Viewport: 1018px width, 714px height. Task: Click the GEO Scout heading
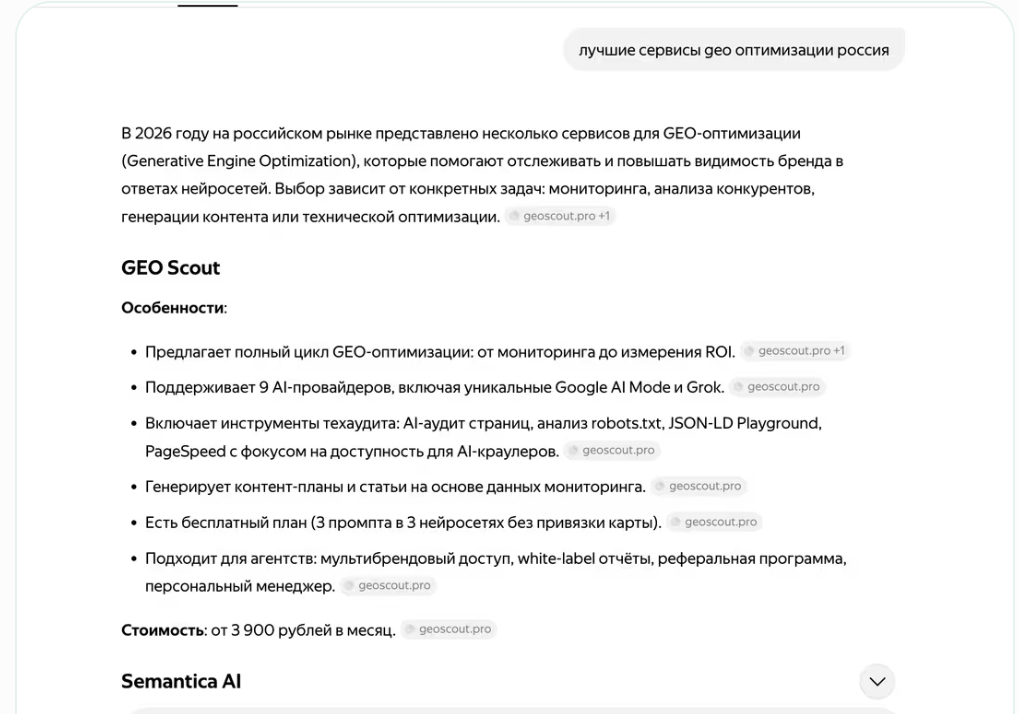170,268
